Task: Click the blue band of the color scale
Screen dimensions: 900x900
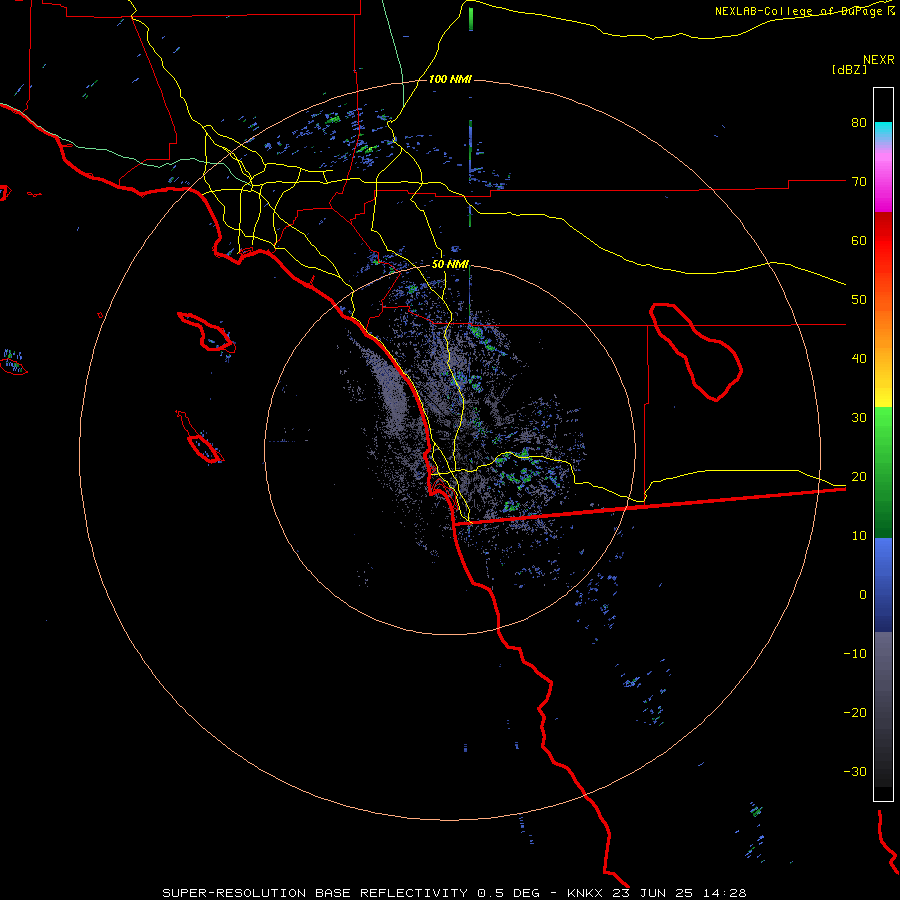Action: [x=883, y=584]
